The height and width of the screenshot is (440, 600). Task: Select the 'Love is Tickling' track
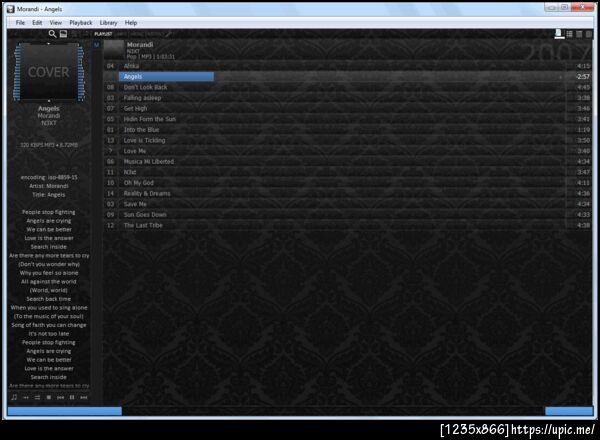[346, 140]
